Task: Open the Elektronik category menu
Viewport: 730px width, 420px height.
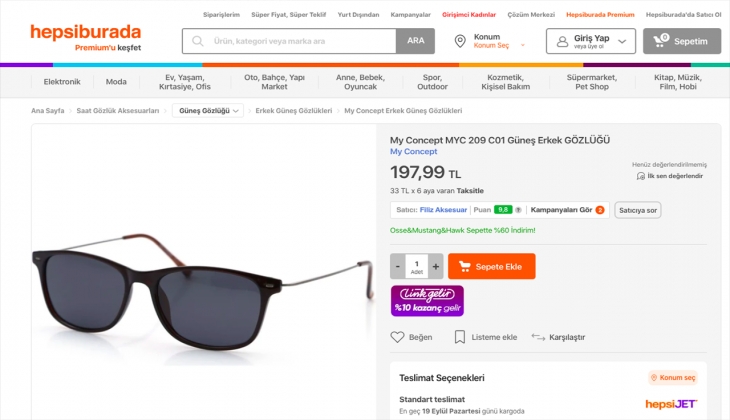Action: click(x=62, y=82)
